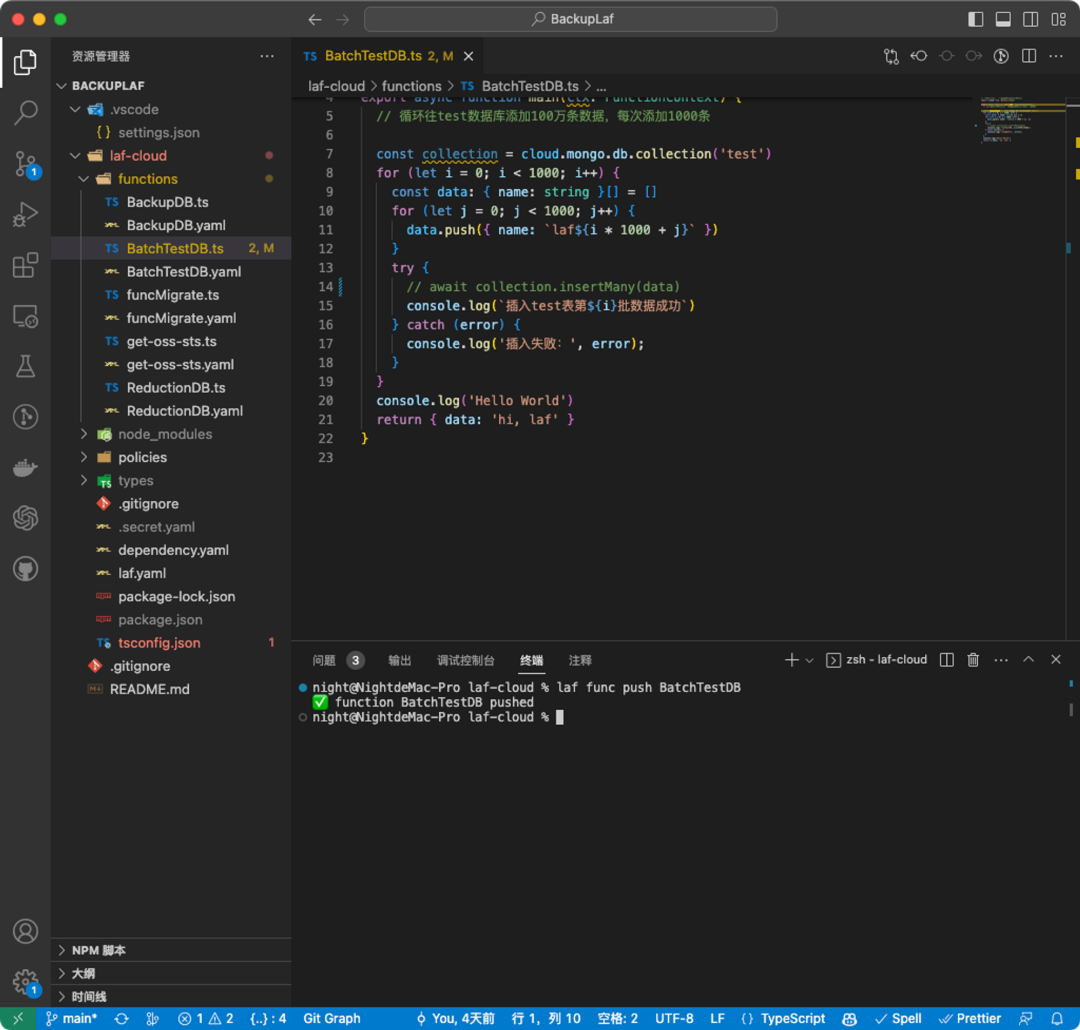Open Explorer more actions ellipsis

[x=267, y=56]
